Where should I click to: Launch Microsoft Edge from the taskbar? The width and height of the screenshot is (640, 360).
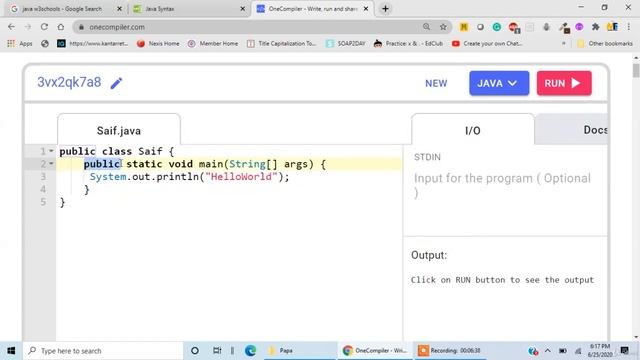250,351
